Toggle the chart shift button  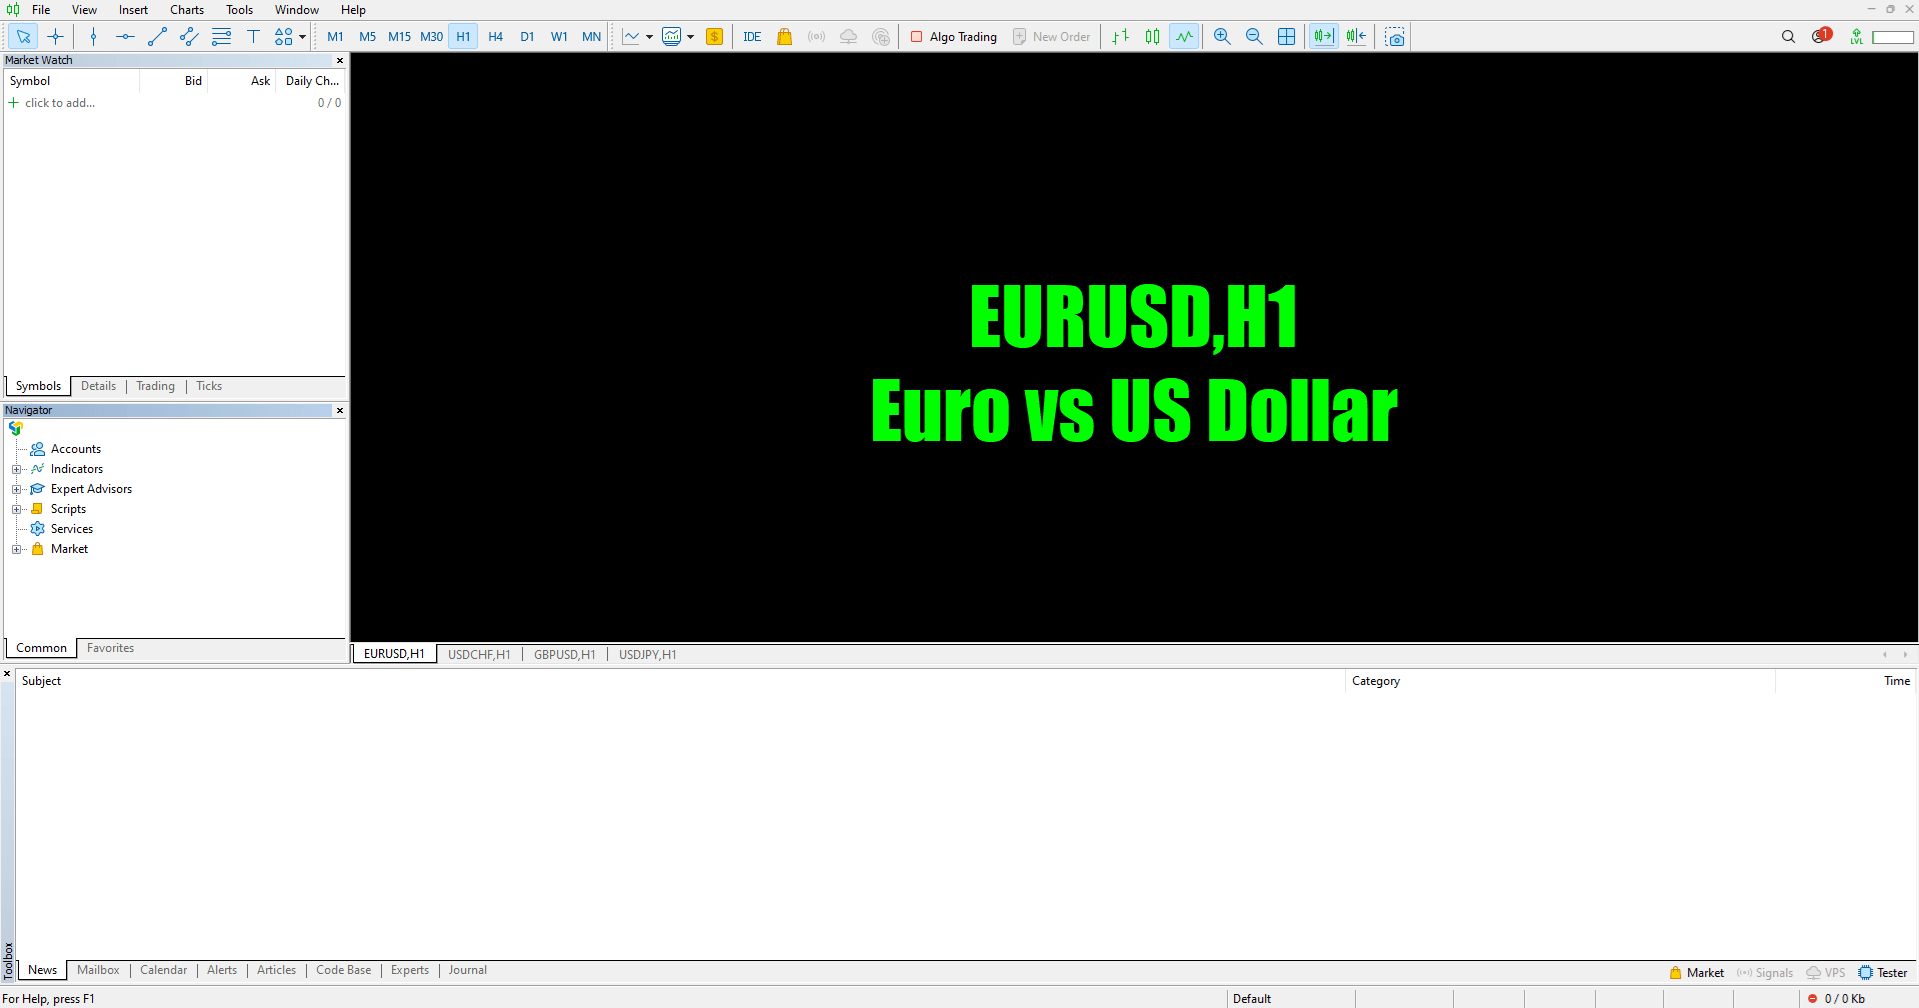pyautogui.click(x=1356, y=37)
